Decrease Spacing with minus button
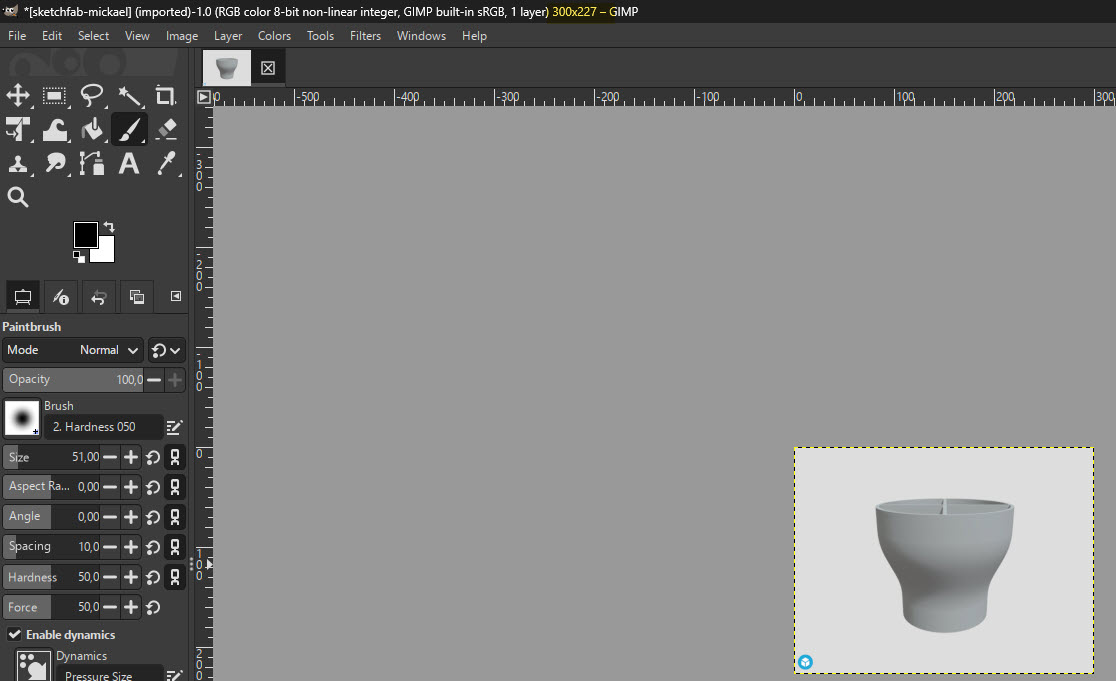This screenshot has width=1116, height=681. click(110, 547)
